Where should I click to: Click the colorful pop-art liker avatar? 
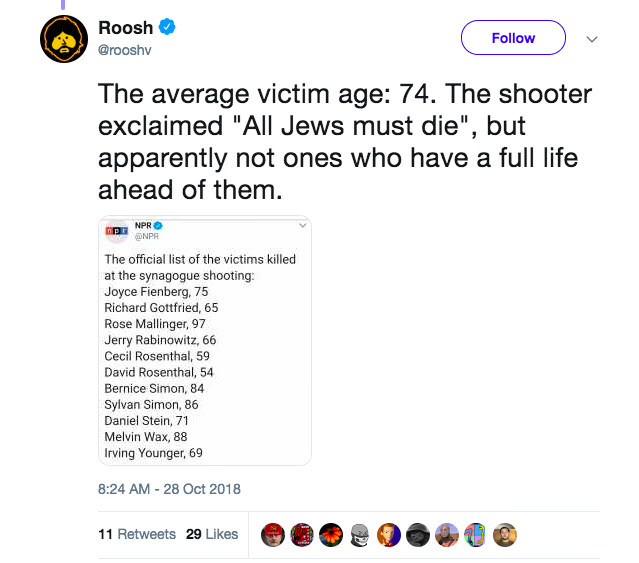click(x=477, y=534)
